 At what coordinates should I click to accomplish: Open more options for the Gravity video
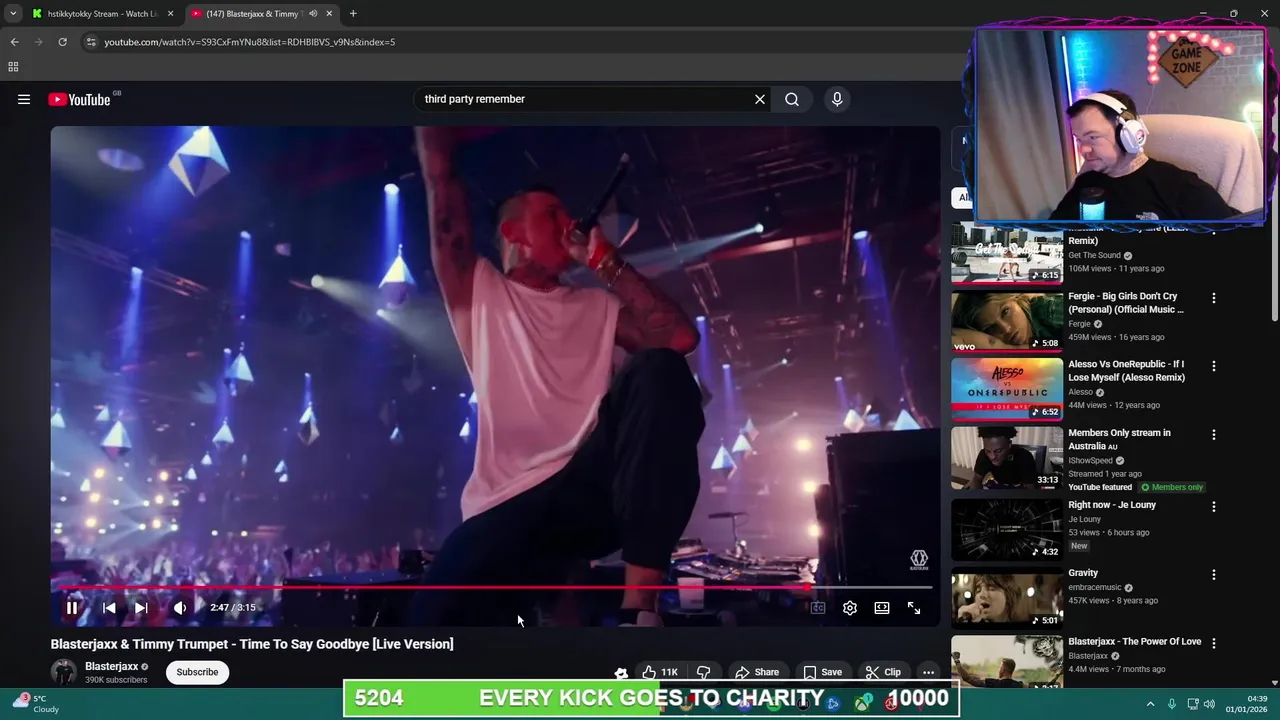1214,575
